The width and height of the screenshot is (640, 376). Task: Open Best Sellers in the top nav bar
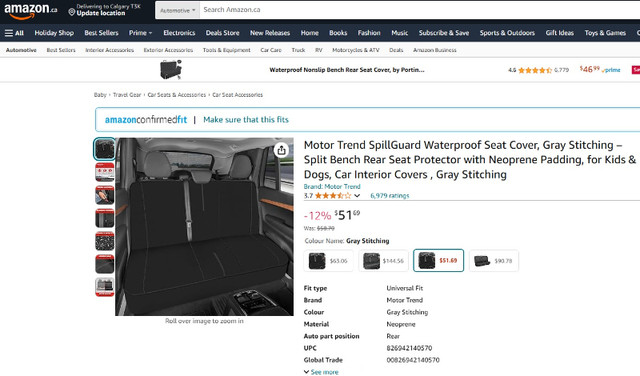click(101, 33)
